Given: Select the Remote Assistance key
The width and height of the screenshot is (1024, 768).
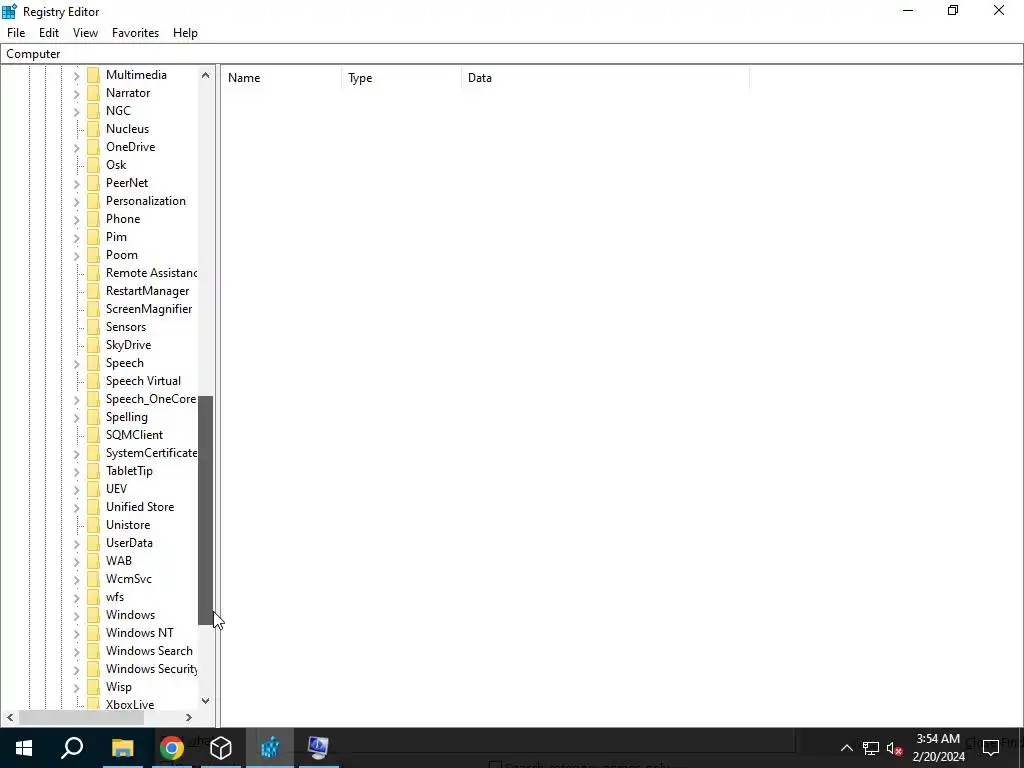Looking at the screenshot, I should coord(152,273).
